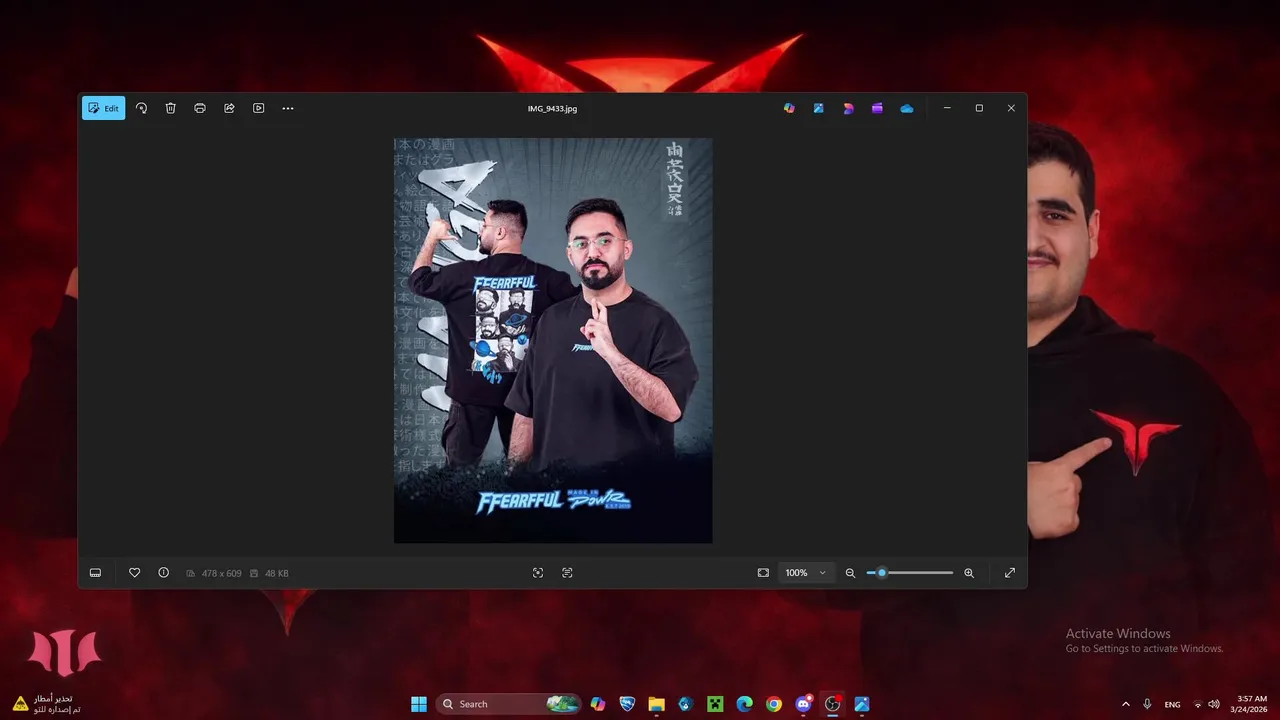Open Microsoft Edge from the taskbar

click(x=744, y=704)
